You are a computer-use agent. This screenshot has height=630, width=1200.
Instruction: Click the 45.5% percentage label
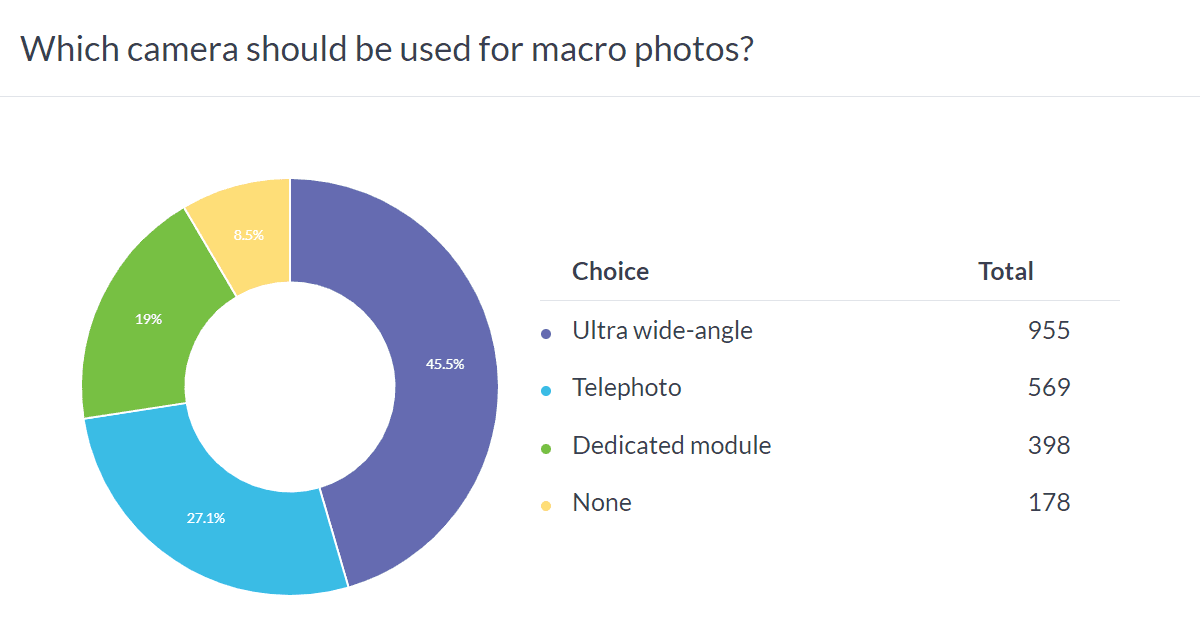pyautogui.click(x=445, y=364)
